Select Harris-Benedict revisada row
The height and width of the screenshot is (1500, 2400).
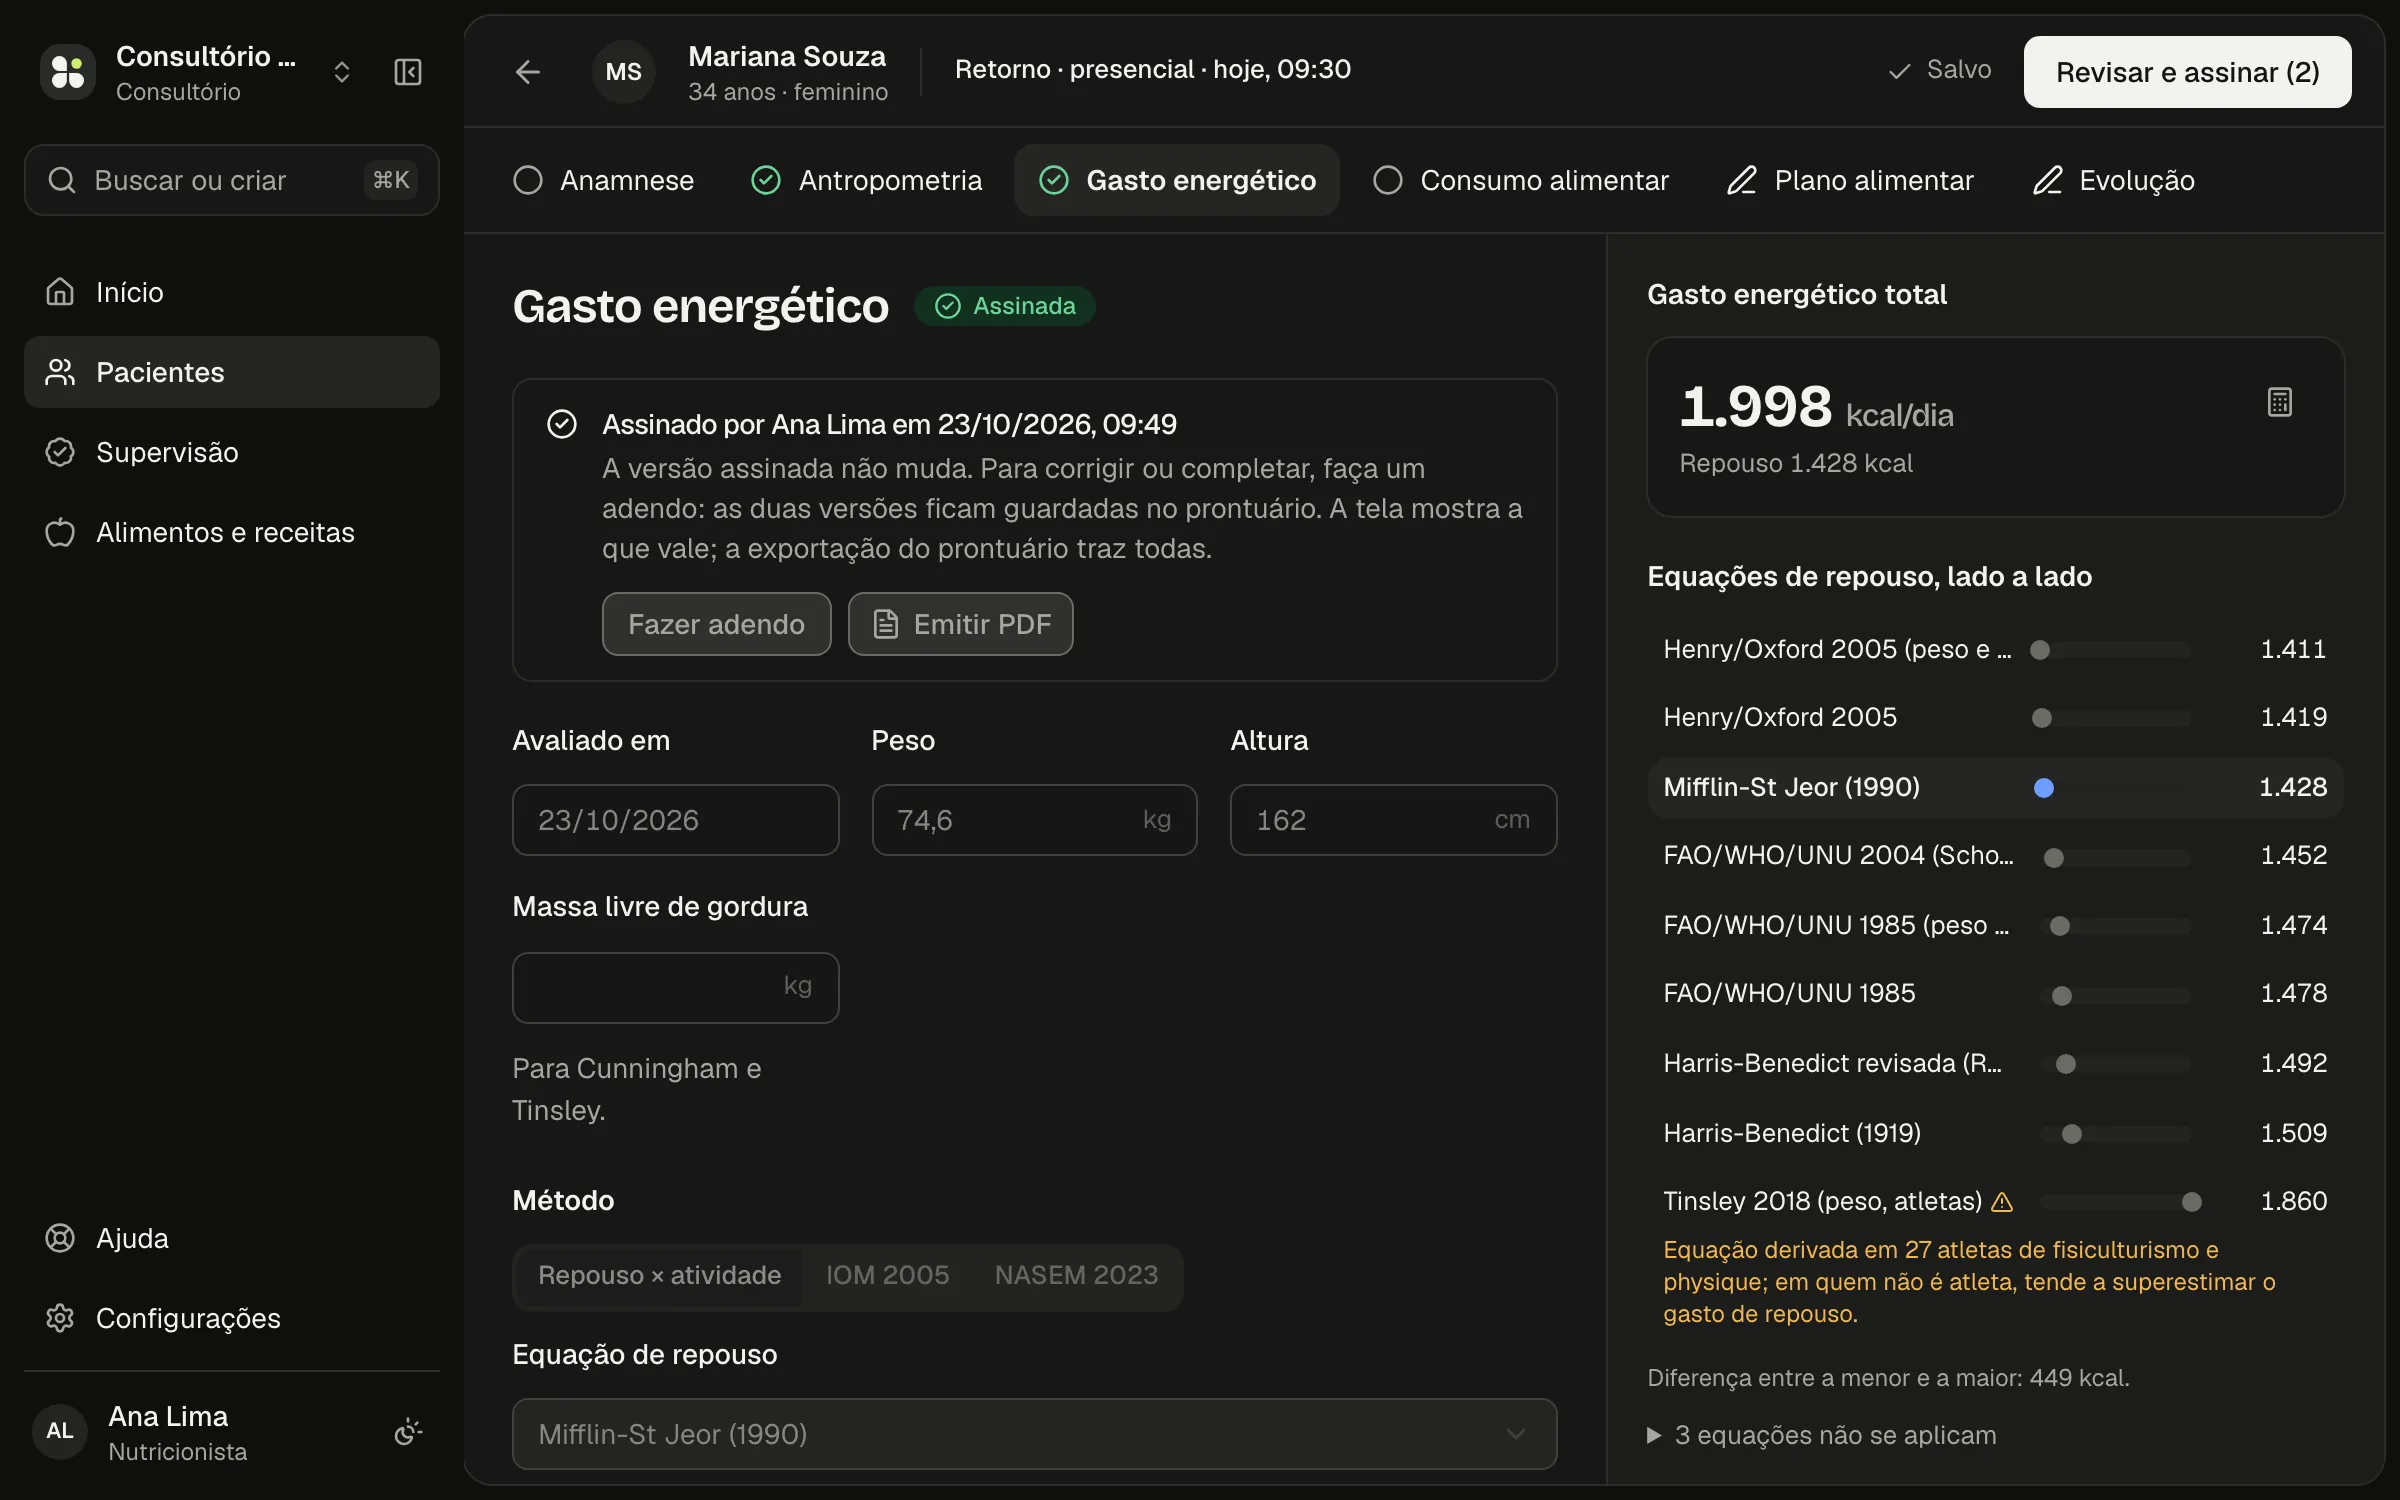coord(1995,1064)
